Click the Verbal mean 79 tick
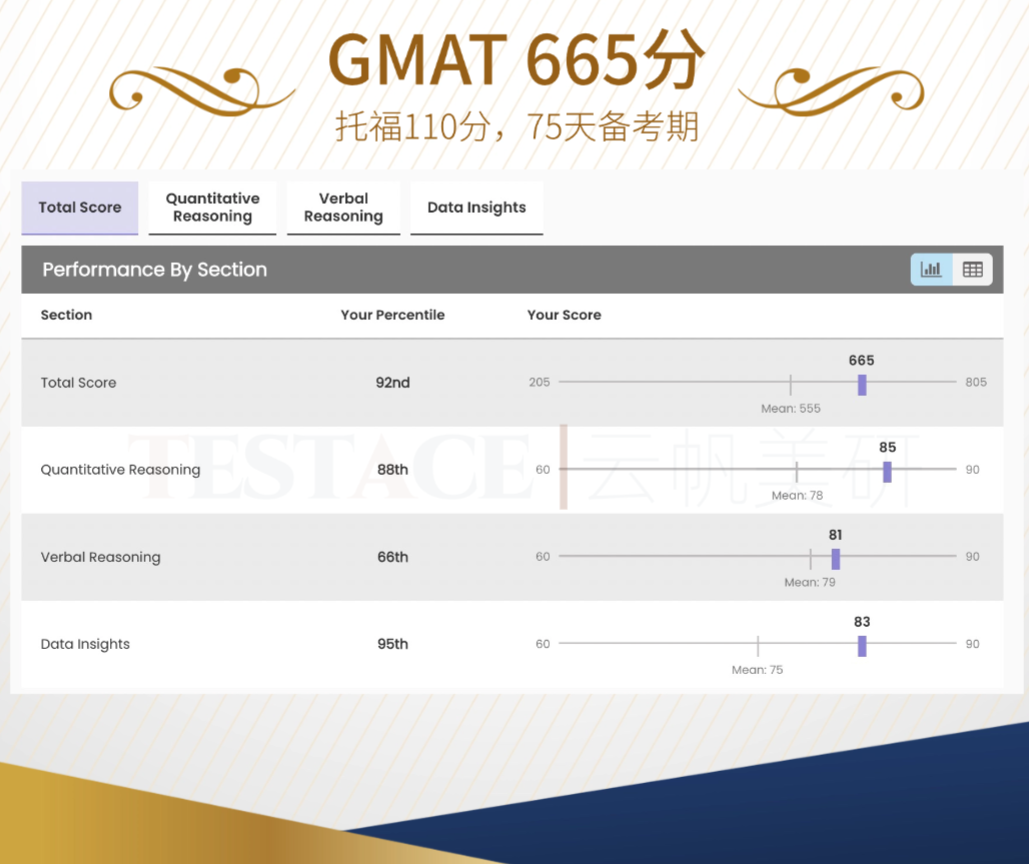This screenshot has width=1029, height=864. [810, 559]
